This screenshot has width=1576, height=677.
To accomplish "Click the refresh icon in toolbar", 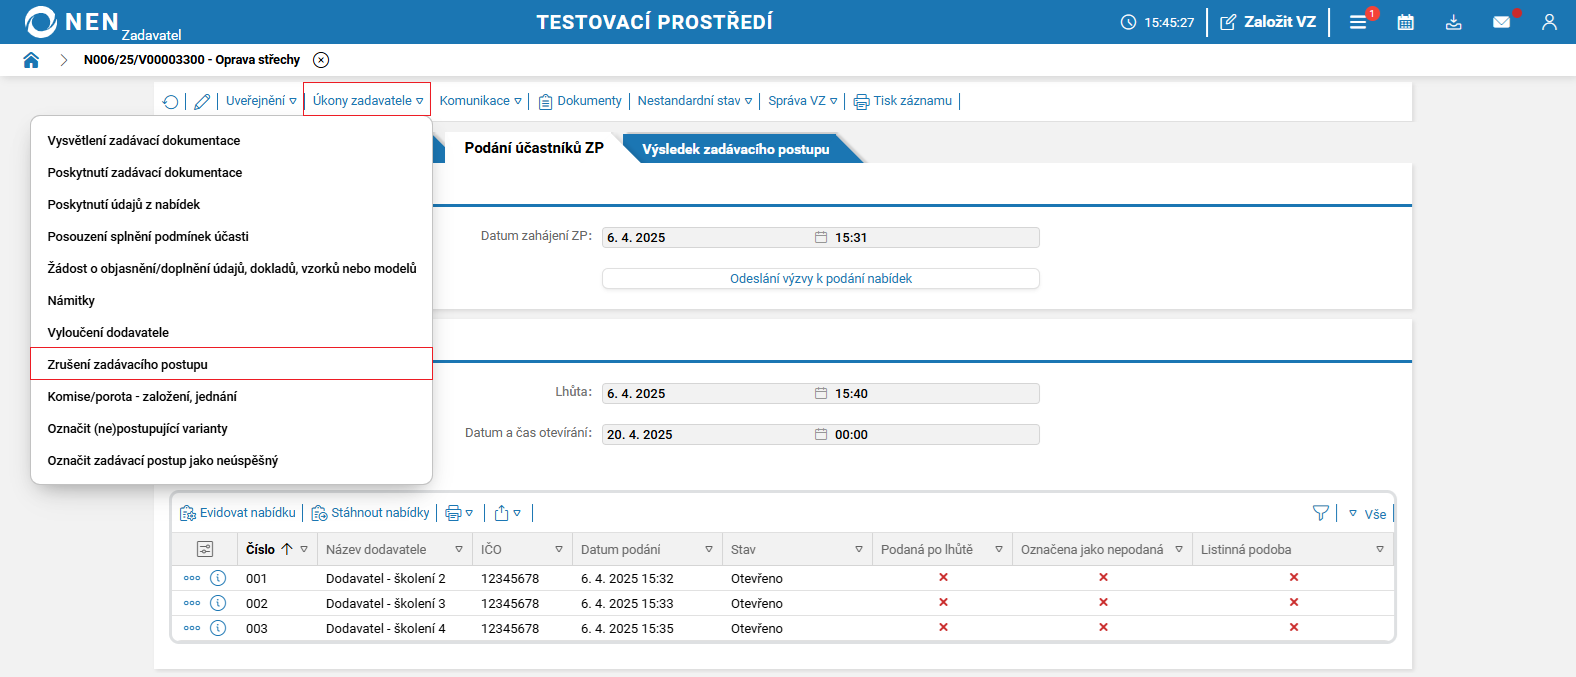I will (171, 101).
